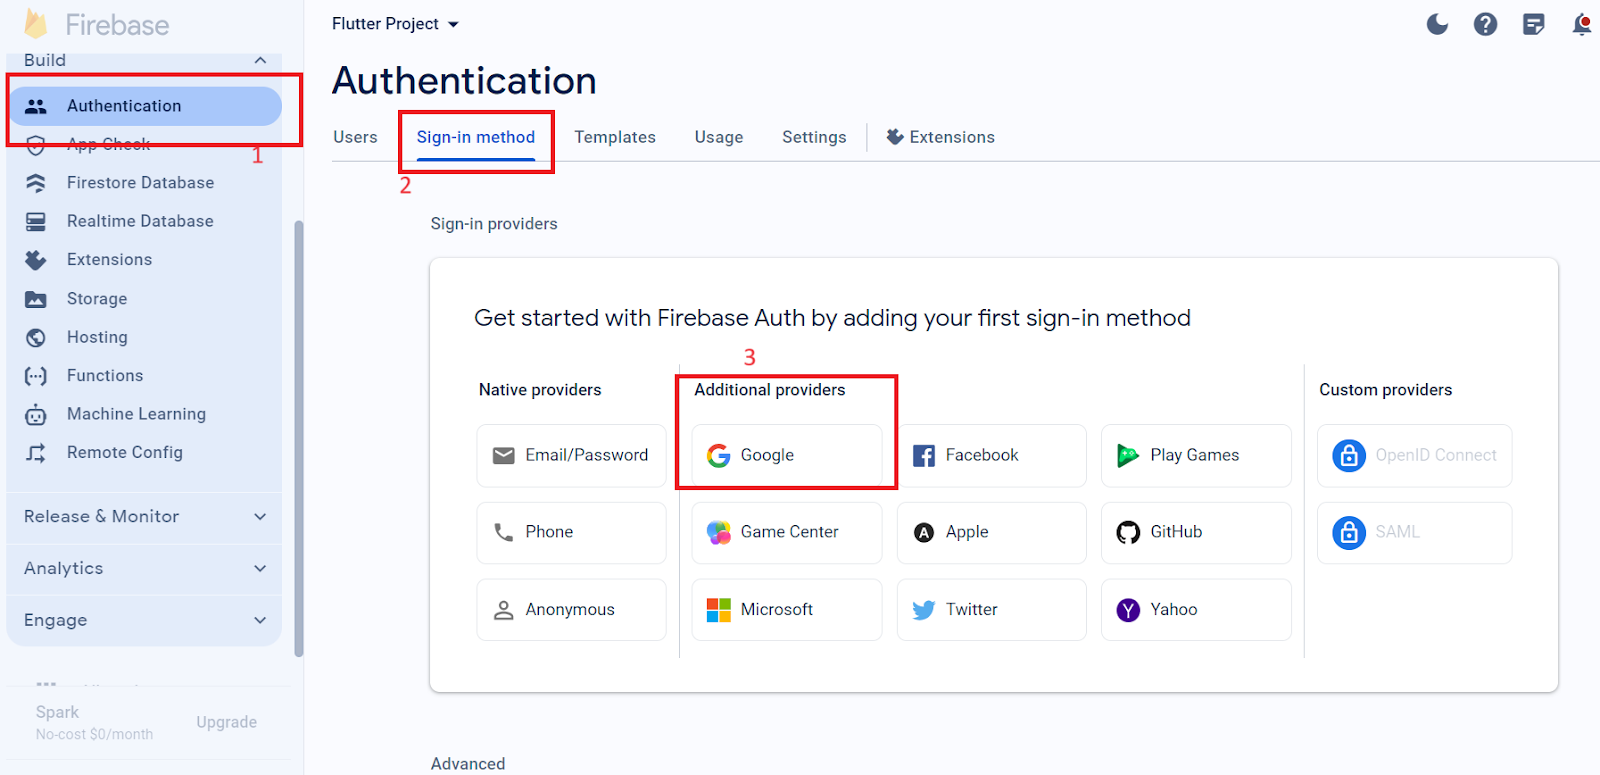Open the Settings tab
This screenshot has height=775, width=1600.
pos(814,138)
